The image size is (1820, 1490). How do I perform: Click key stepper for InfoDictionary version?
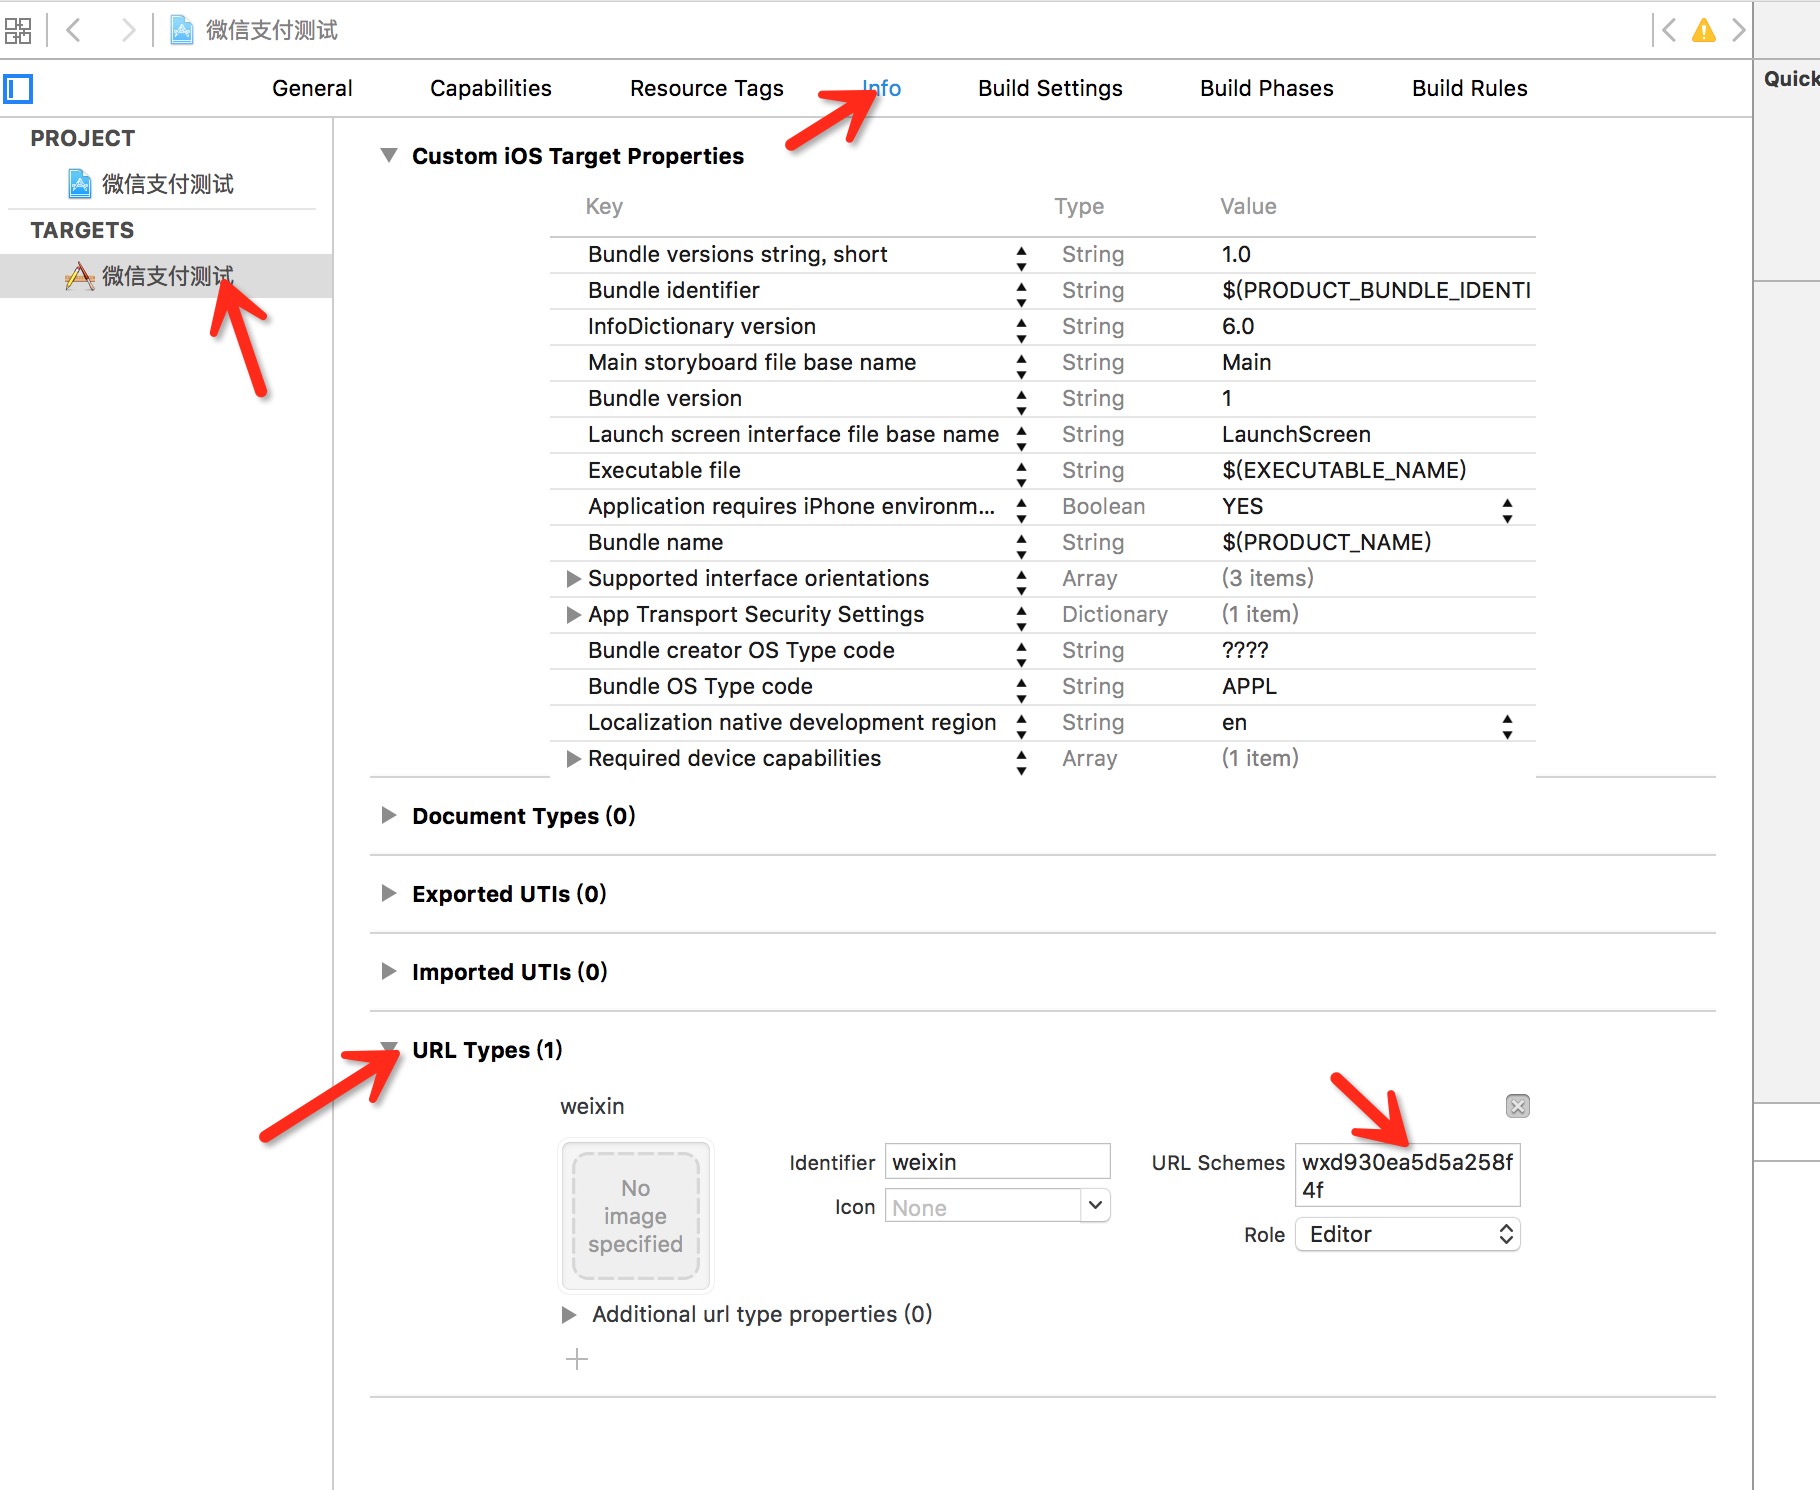click(1021, 330)
